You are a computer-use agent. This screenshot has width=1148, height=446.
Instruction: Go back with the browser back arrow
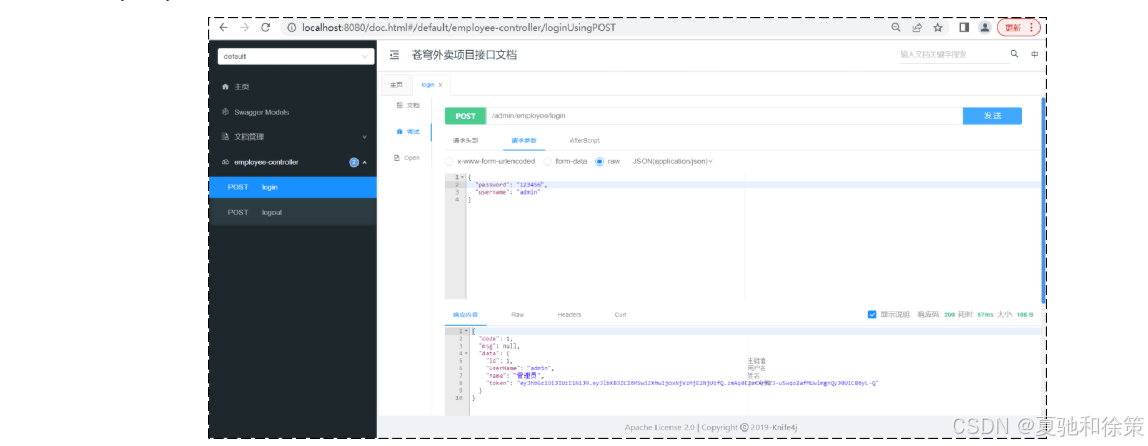click(224, 27)
